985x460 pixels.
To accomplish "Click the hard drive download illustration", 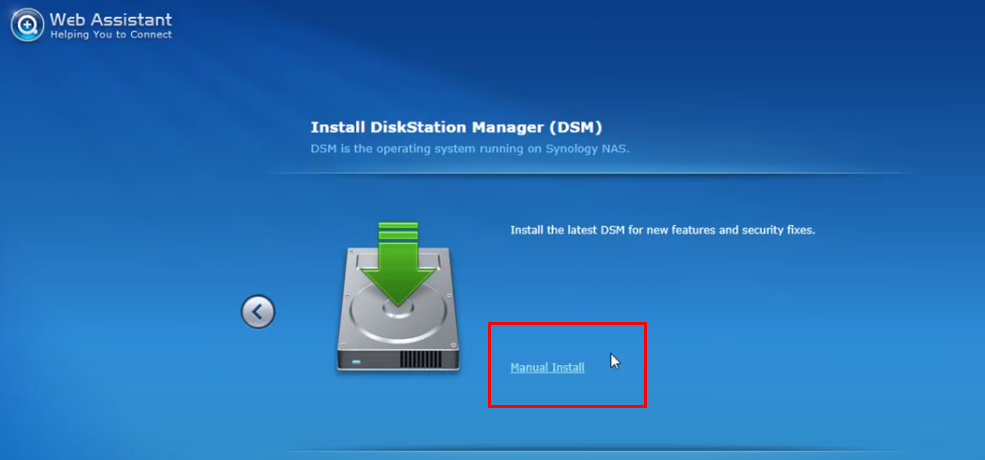I will coord(398,297).
